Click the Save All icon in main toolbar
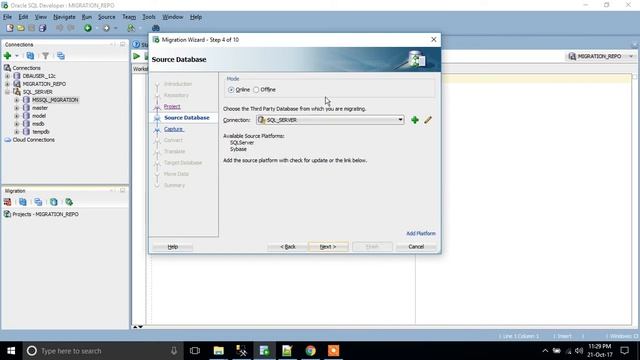 (42, 28)
